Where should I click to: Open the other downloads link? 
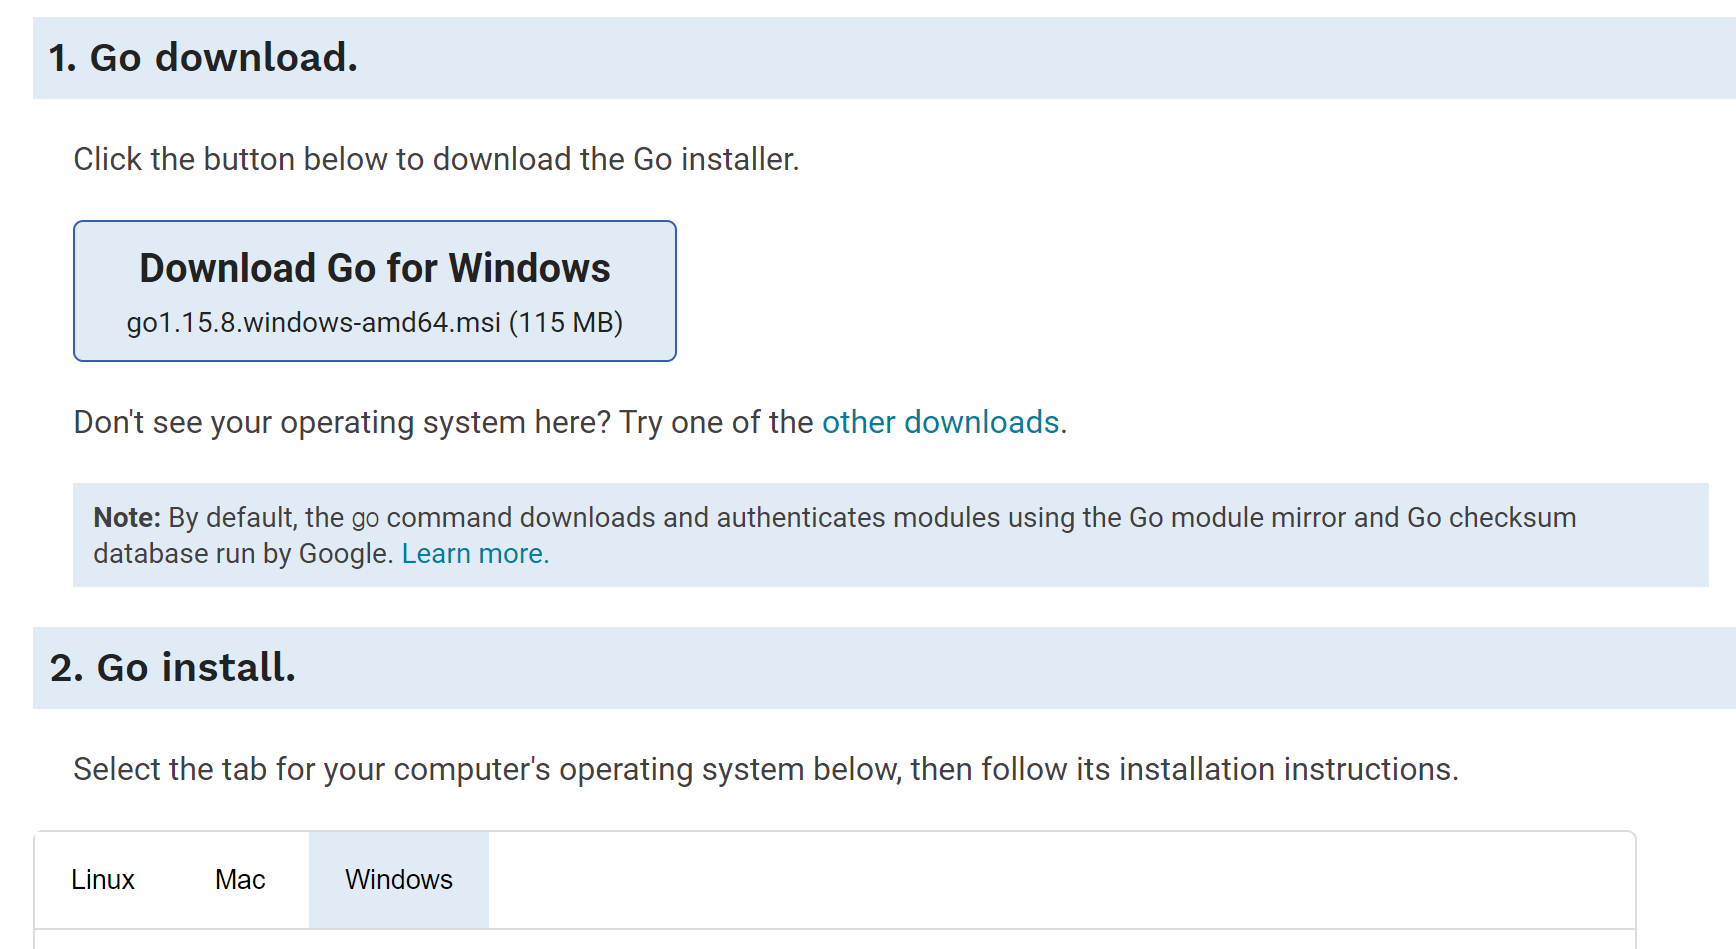pos(940,422)
